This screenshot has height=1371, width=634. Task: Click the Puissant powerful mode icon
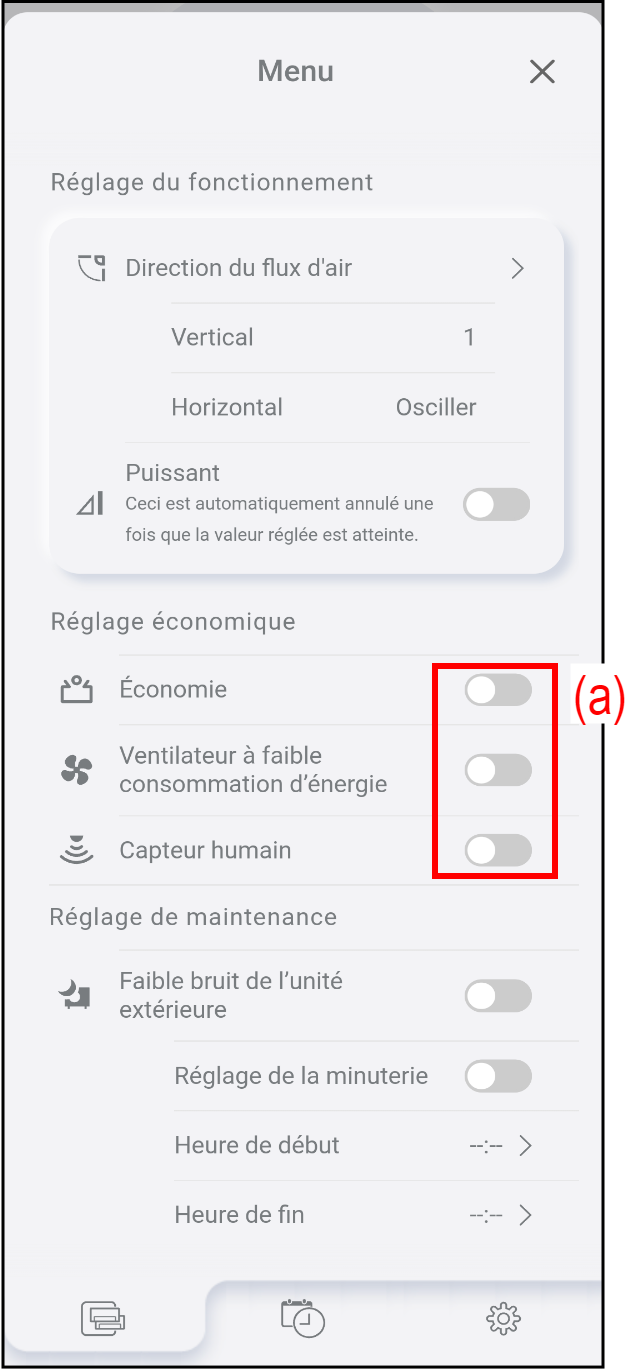click(x=90, y=505)
